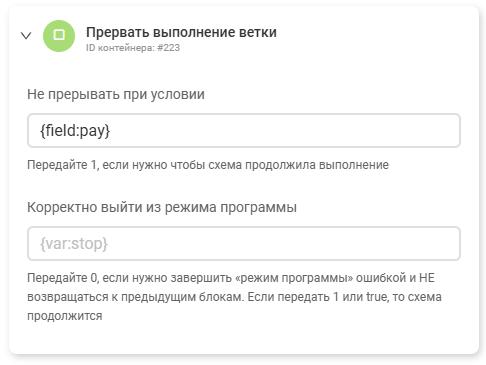Click the word true in the lower hint
The width and height of the screenshot is (486, 365).
(376, 297)
